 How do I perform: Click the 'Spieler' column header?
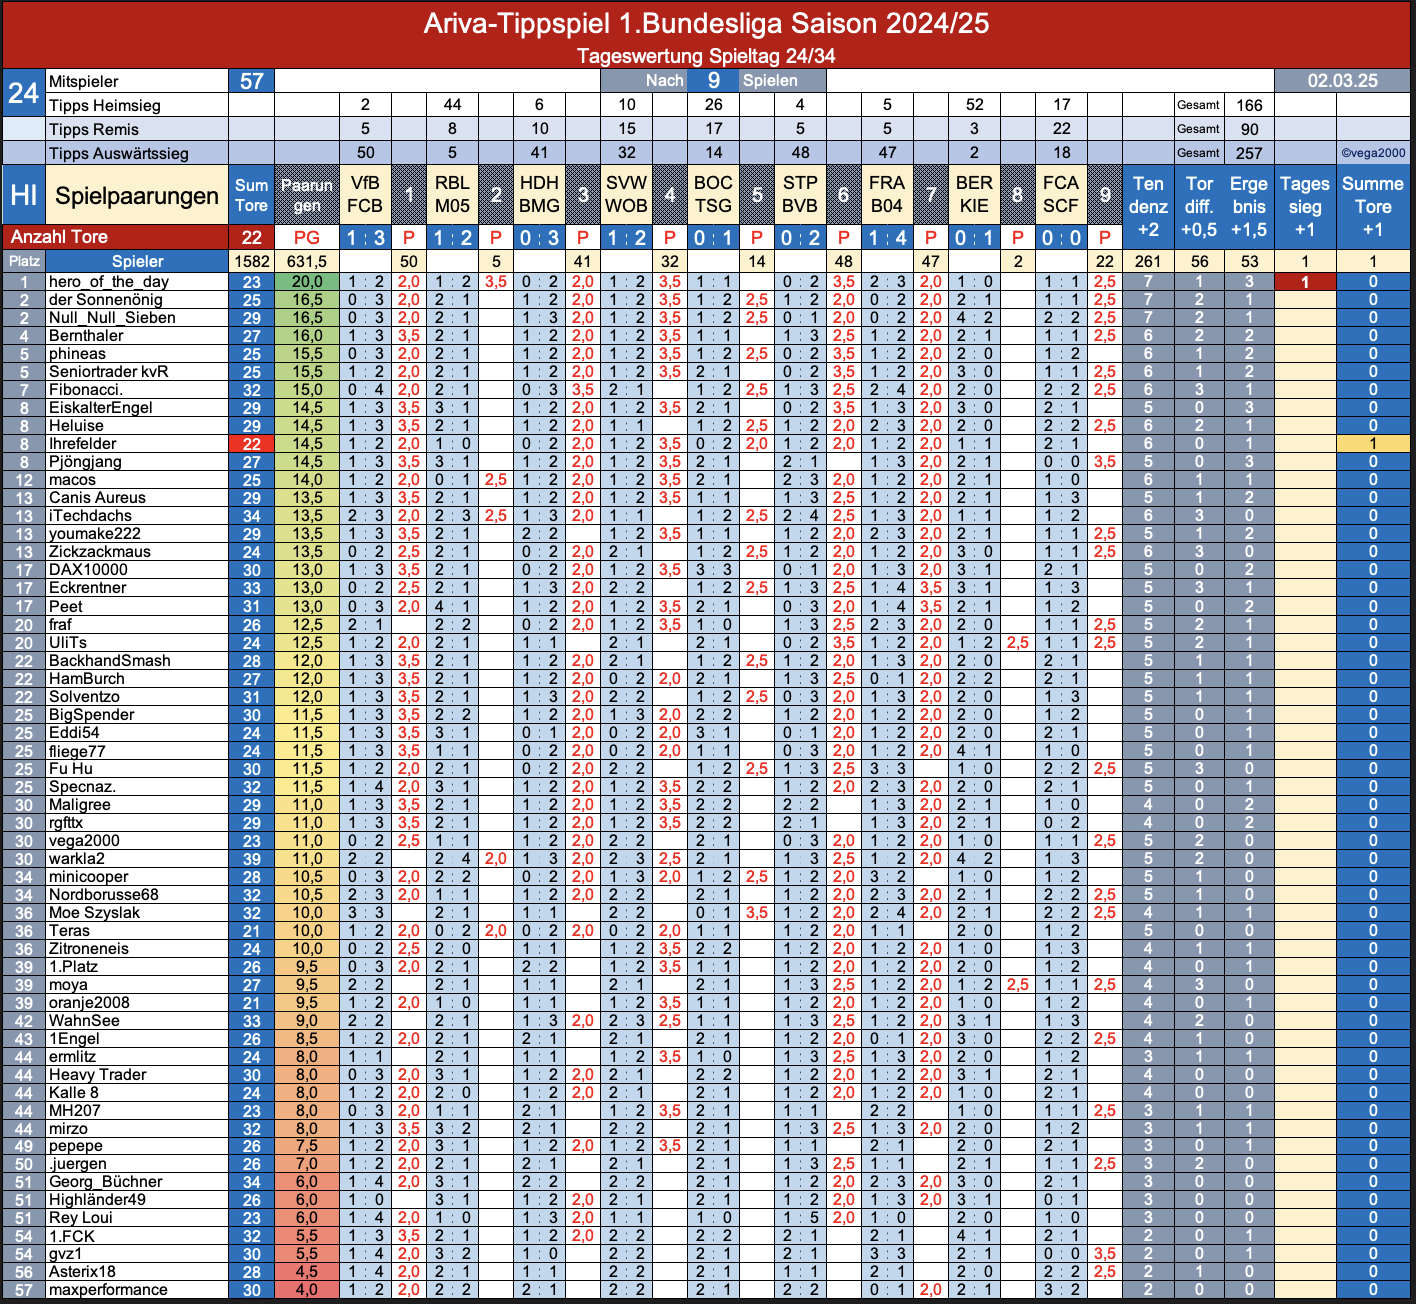(x=137, y=261)
